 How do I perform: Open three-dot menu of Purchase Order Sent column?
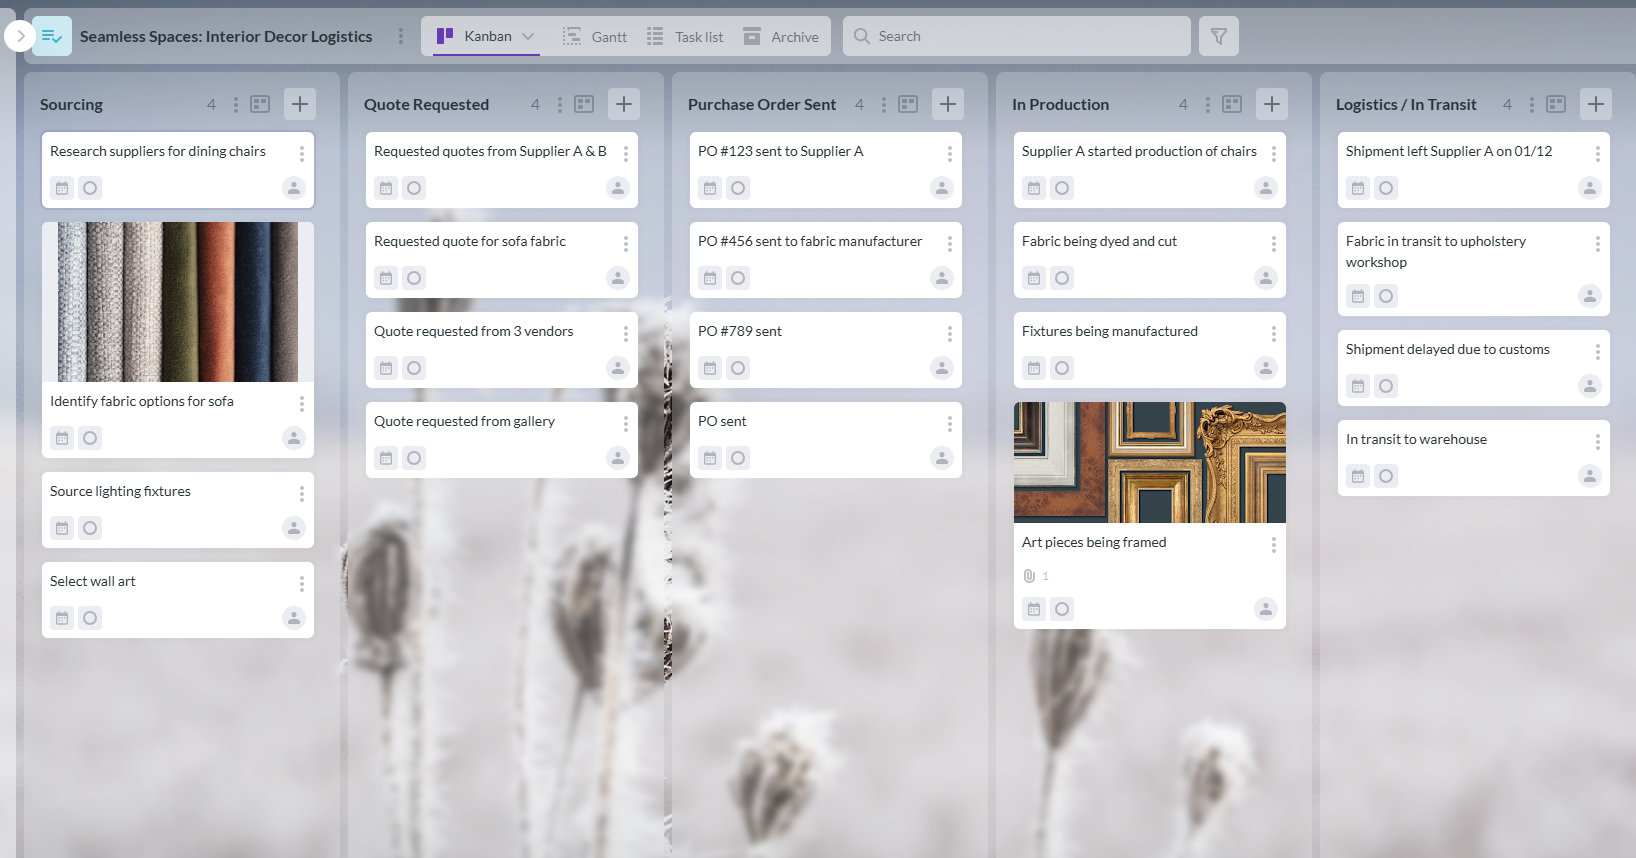883,104
